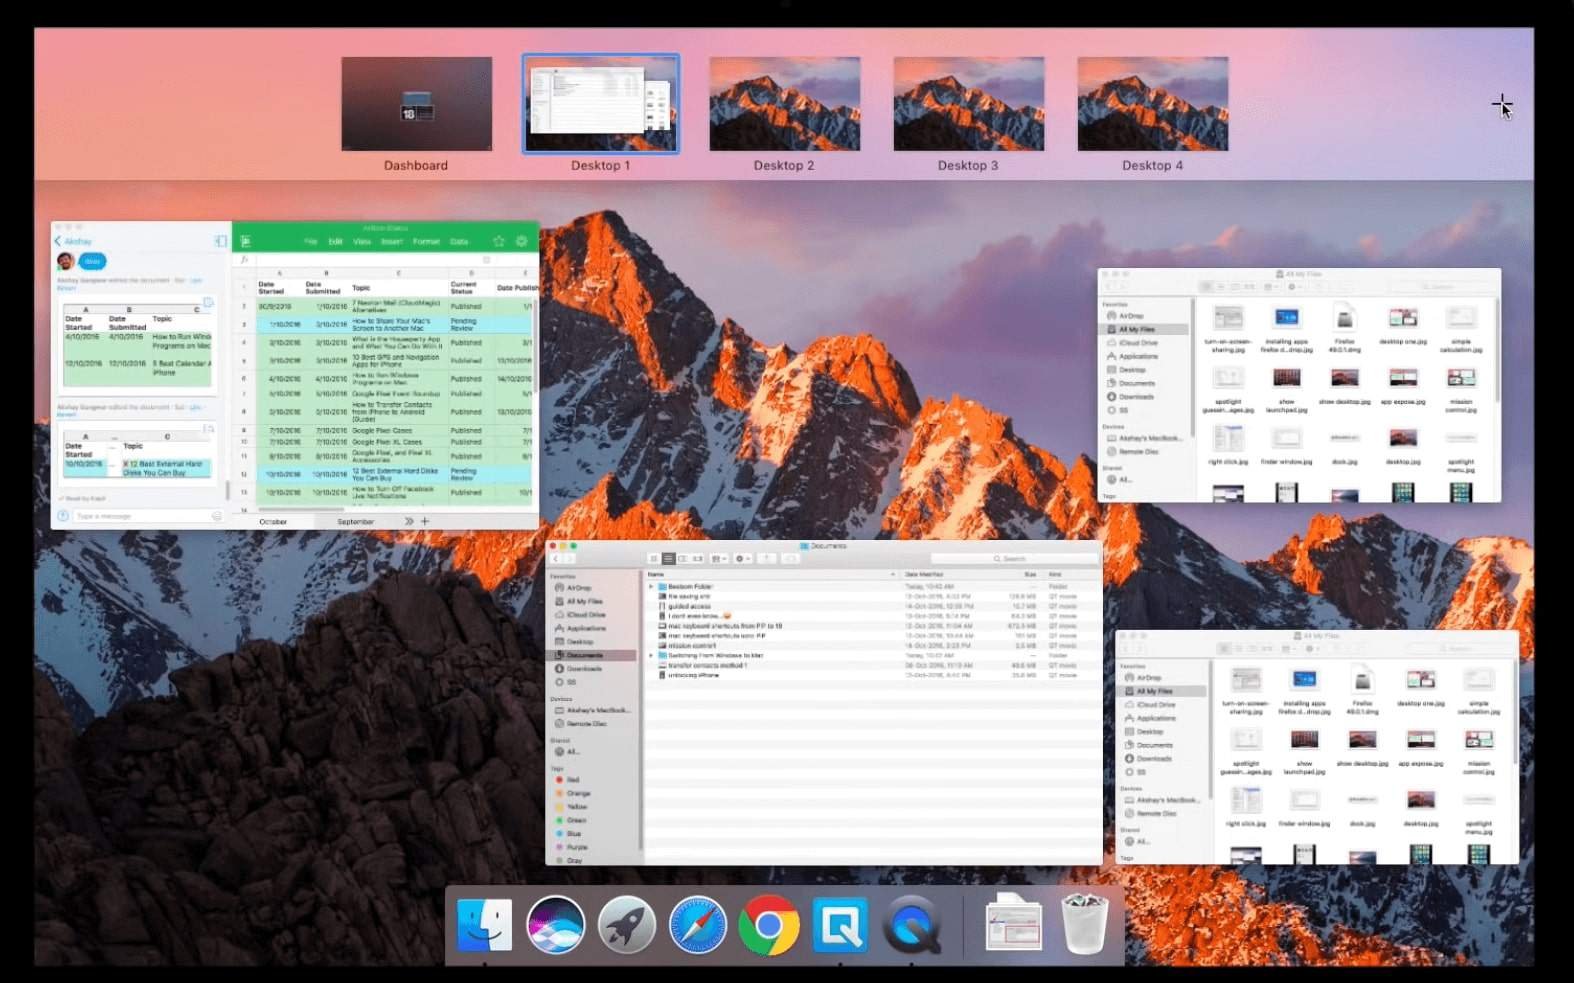1574x983 pixels.
Task: Open the Trash in the Dock
Action: click(x=1084, y=924)
